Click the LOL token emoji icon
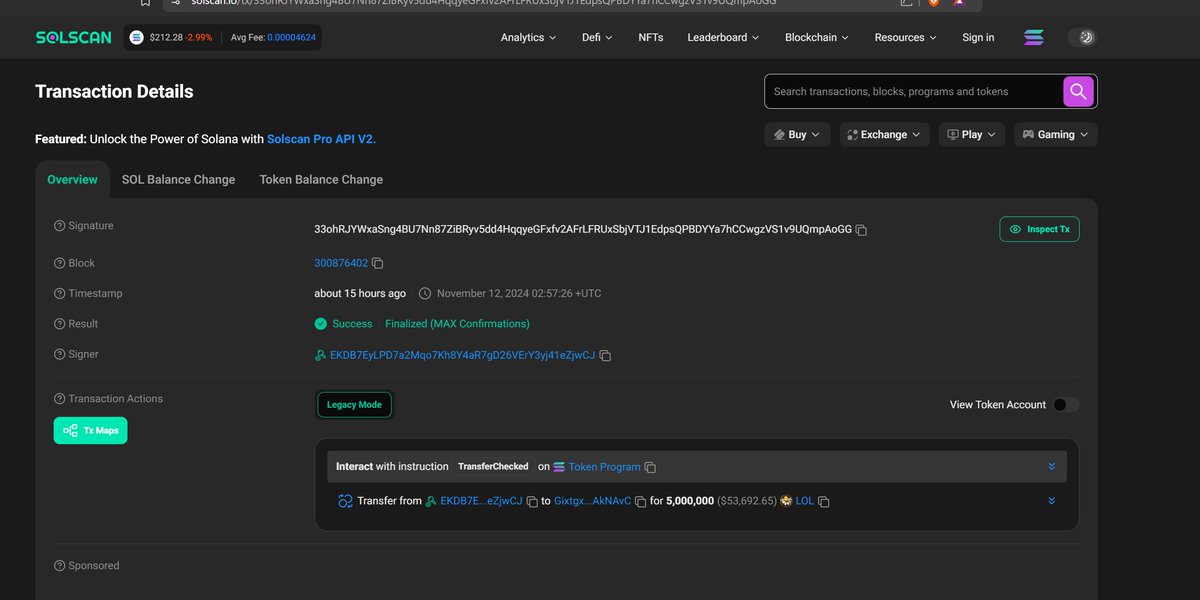1200x600 pixels. coord(786,501)
